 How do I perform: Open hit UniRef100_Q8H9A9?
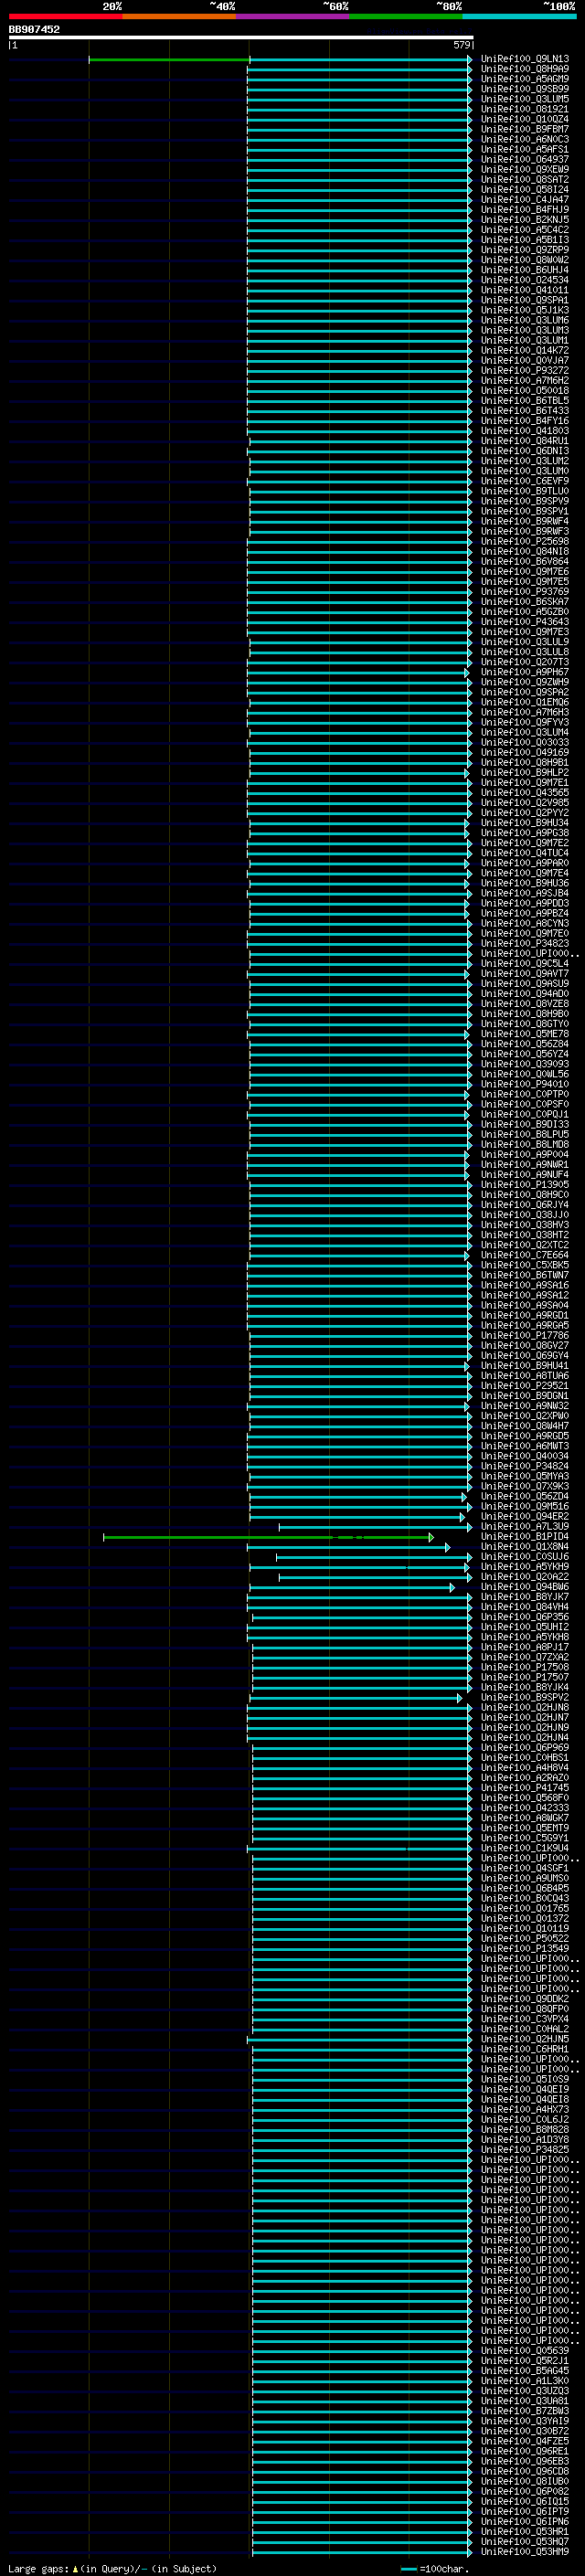[525, 69]
